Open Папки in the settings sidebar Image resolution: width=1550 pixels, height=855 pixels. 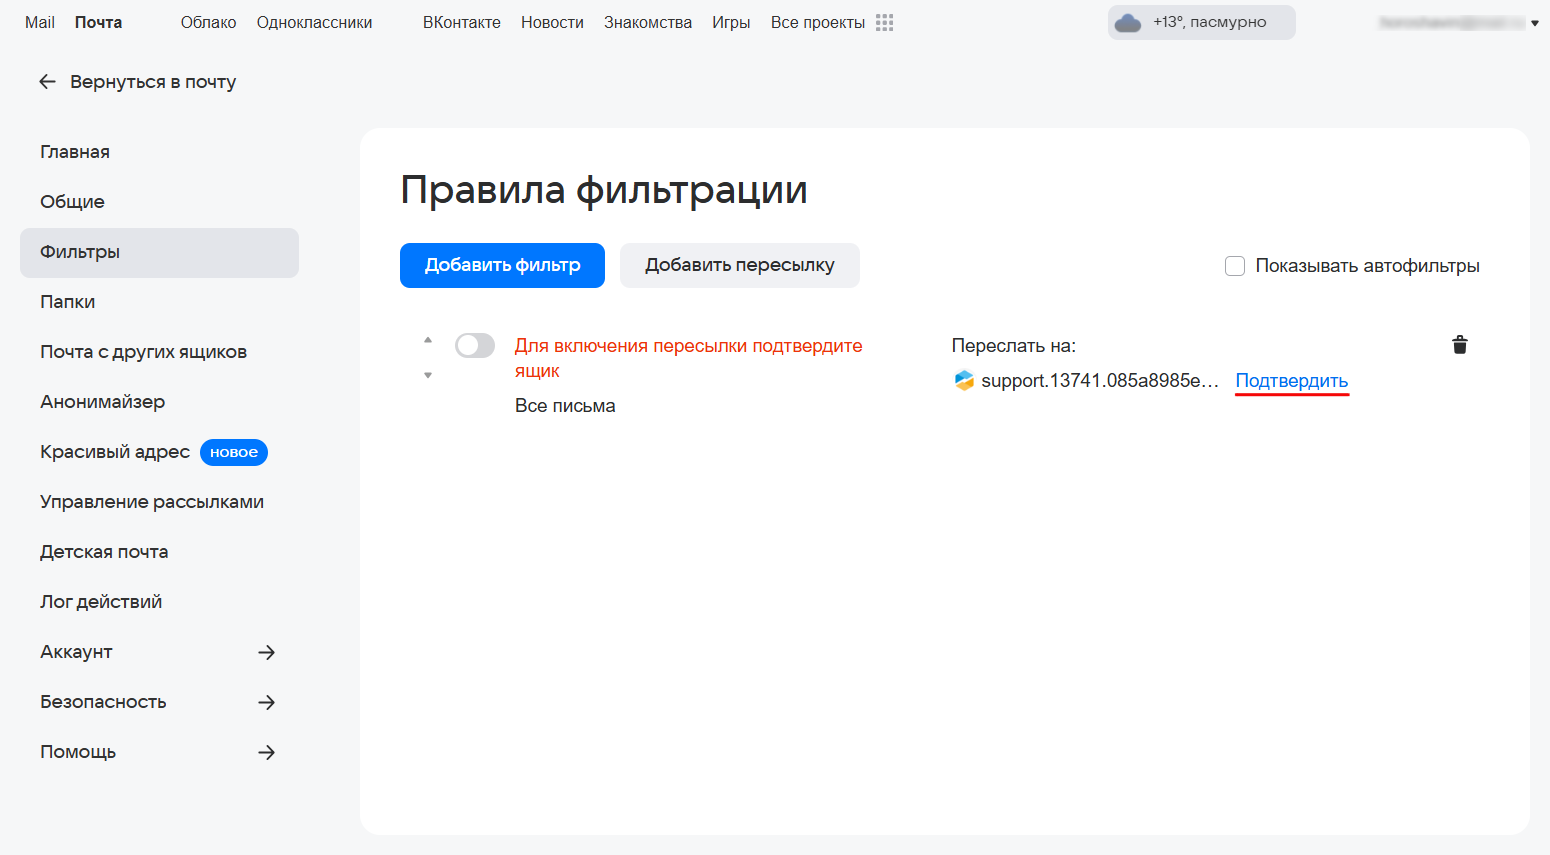(68, 302)
